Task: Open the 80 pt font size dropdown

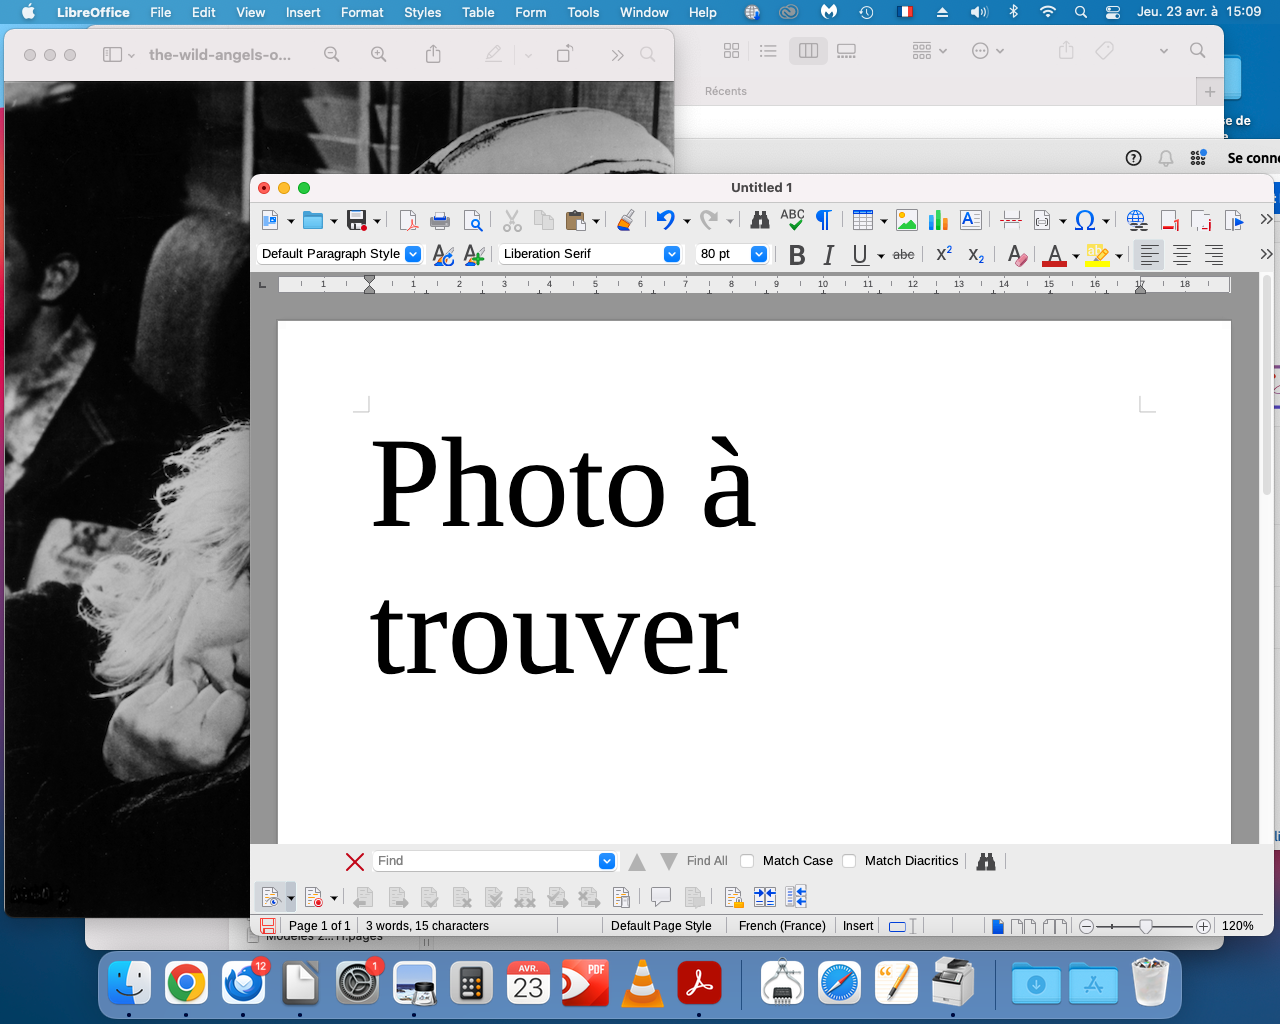Action: point(759,254)
